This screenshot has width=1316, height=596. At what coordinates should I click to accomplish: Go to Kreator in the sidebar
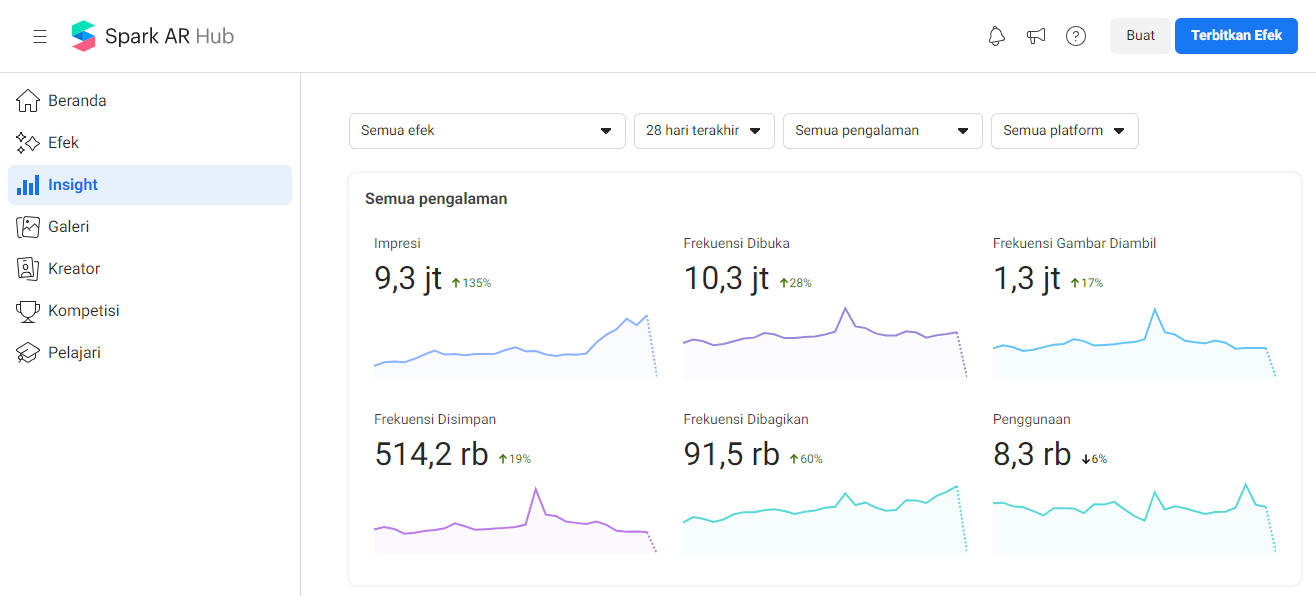[74, 269]
